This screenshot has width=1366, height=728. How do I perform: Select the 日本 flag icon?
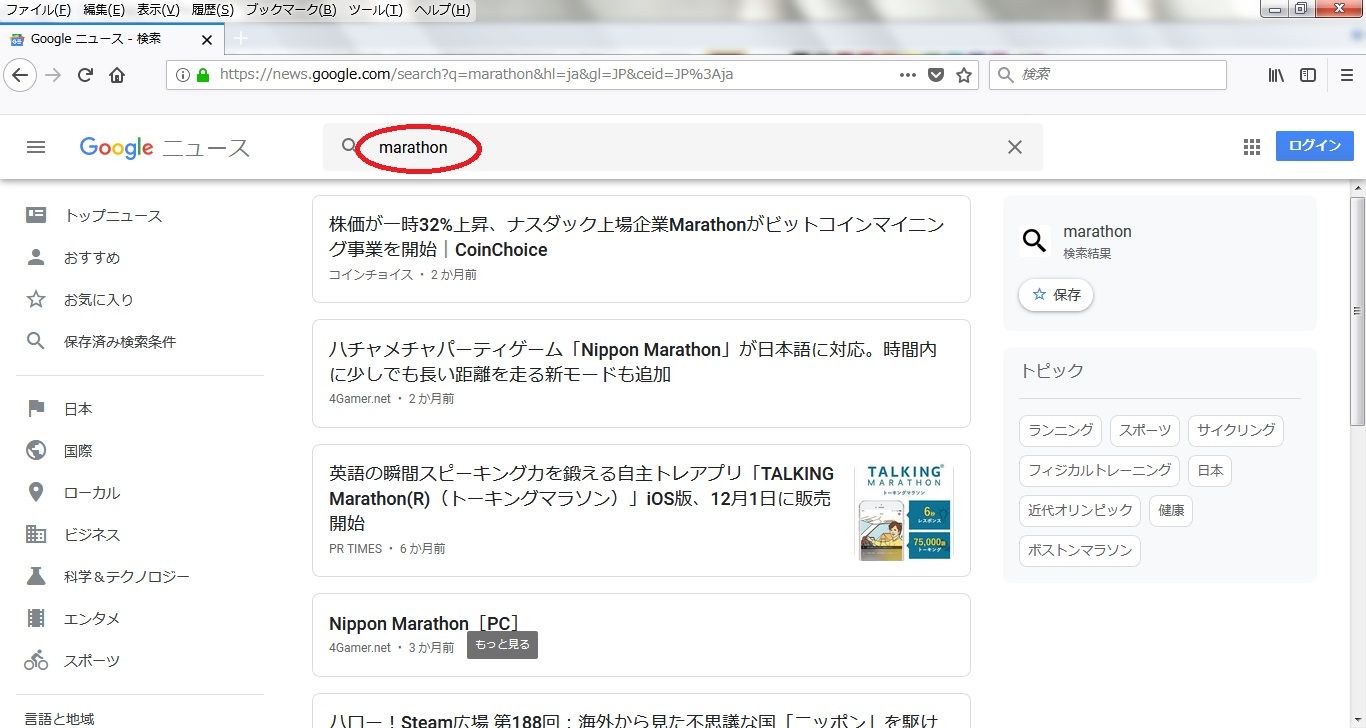(x=36, y=408)
